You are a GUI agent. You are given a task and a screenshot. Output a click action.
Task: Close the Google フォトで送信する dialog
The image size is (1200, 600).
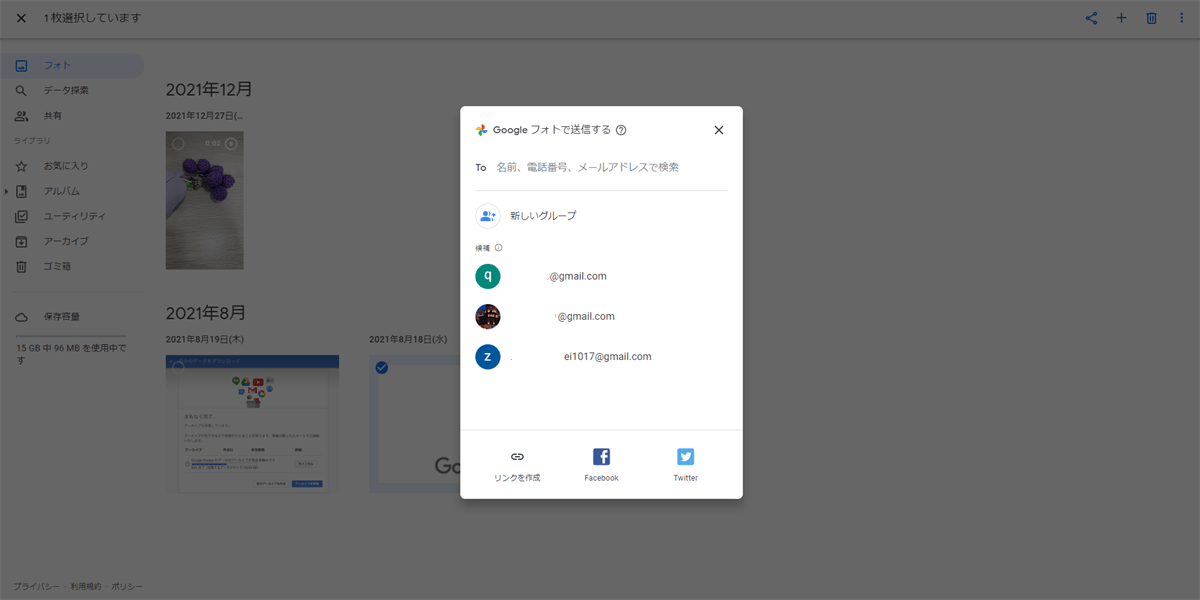[718, 130]
